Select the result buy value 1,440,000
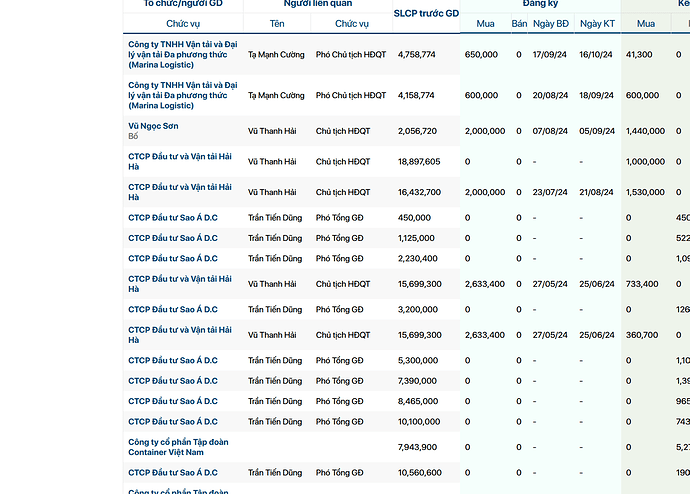 (x=645, y=131)
